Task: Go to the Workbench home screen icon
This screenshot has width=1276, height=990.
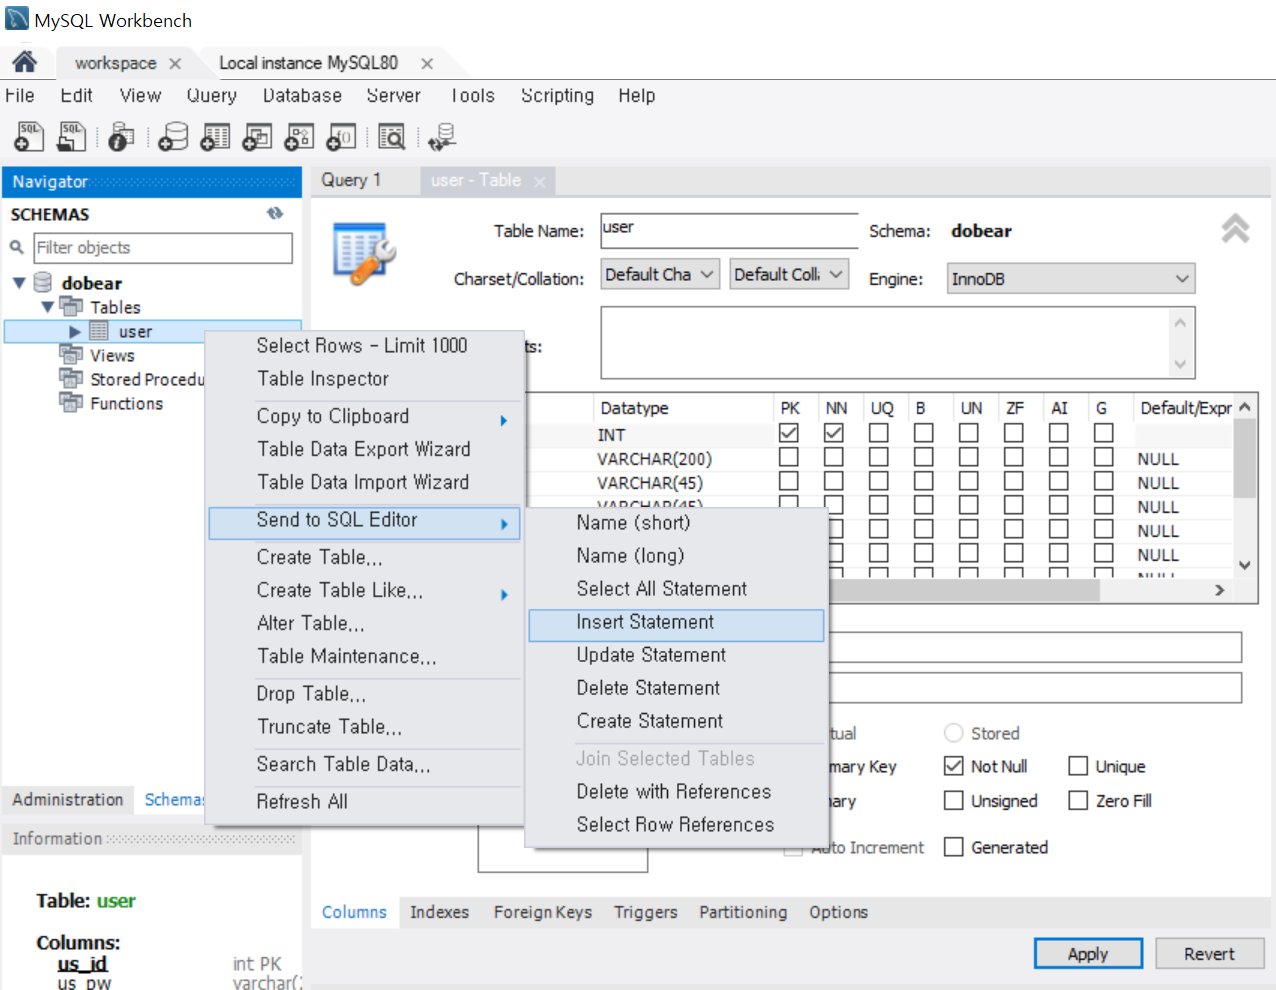Action: pos(25,62)
